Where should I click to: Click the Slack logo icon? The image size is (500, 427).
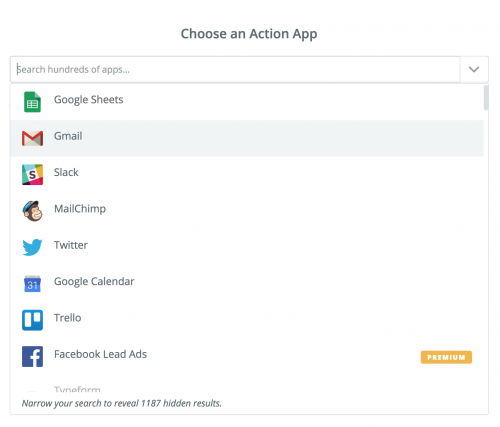(32, 174)
